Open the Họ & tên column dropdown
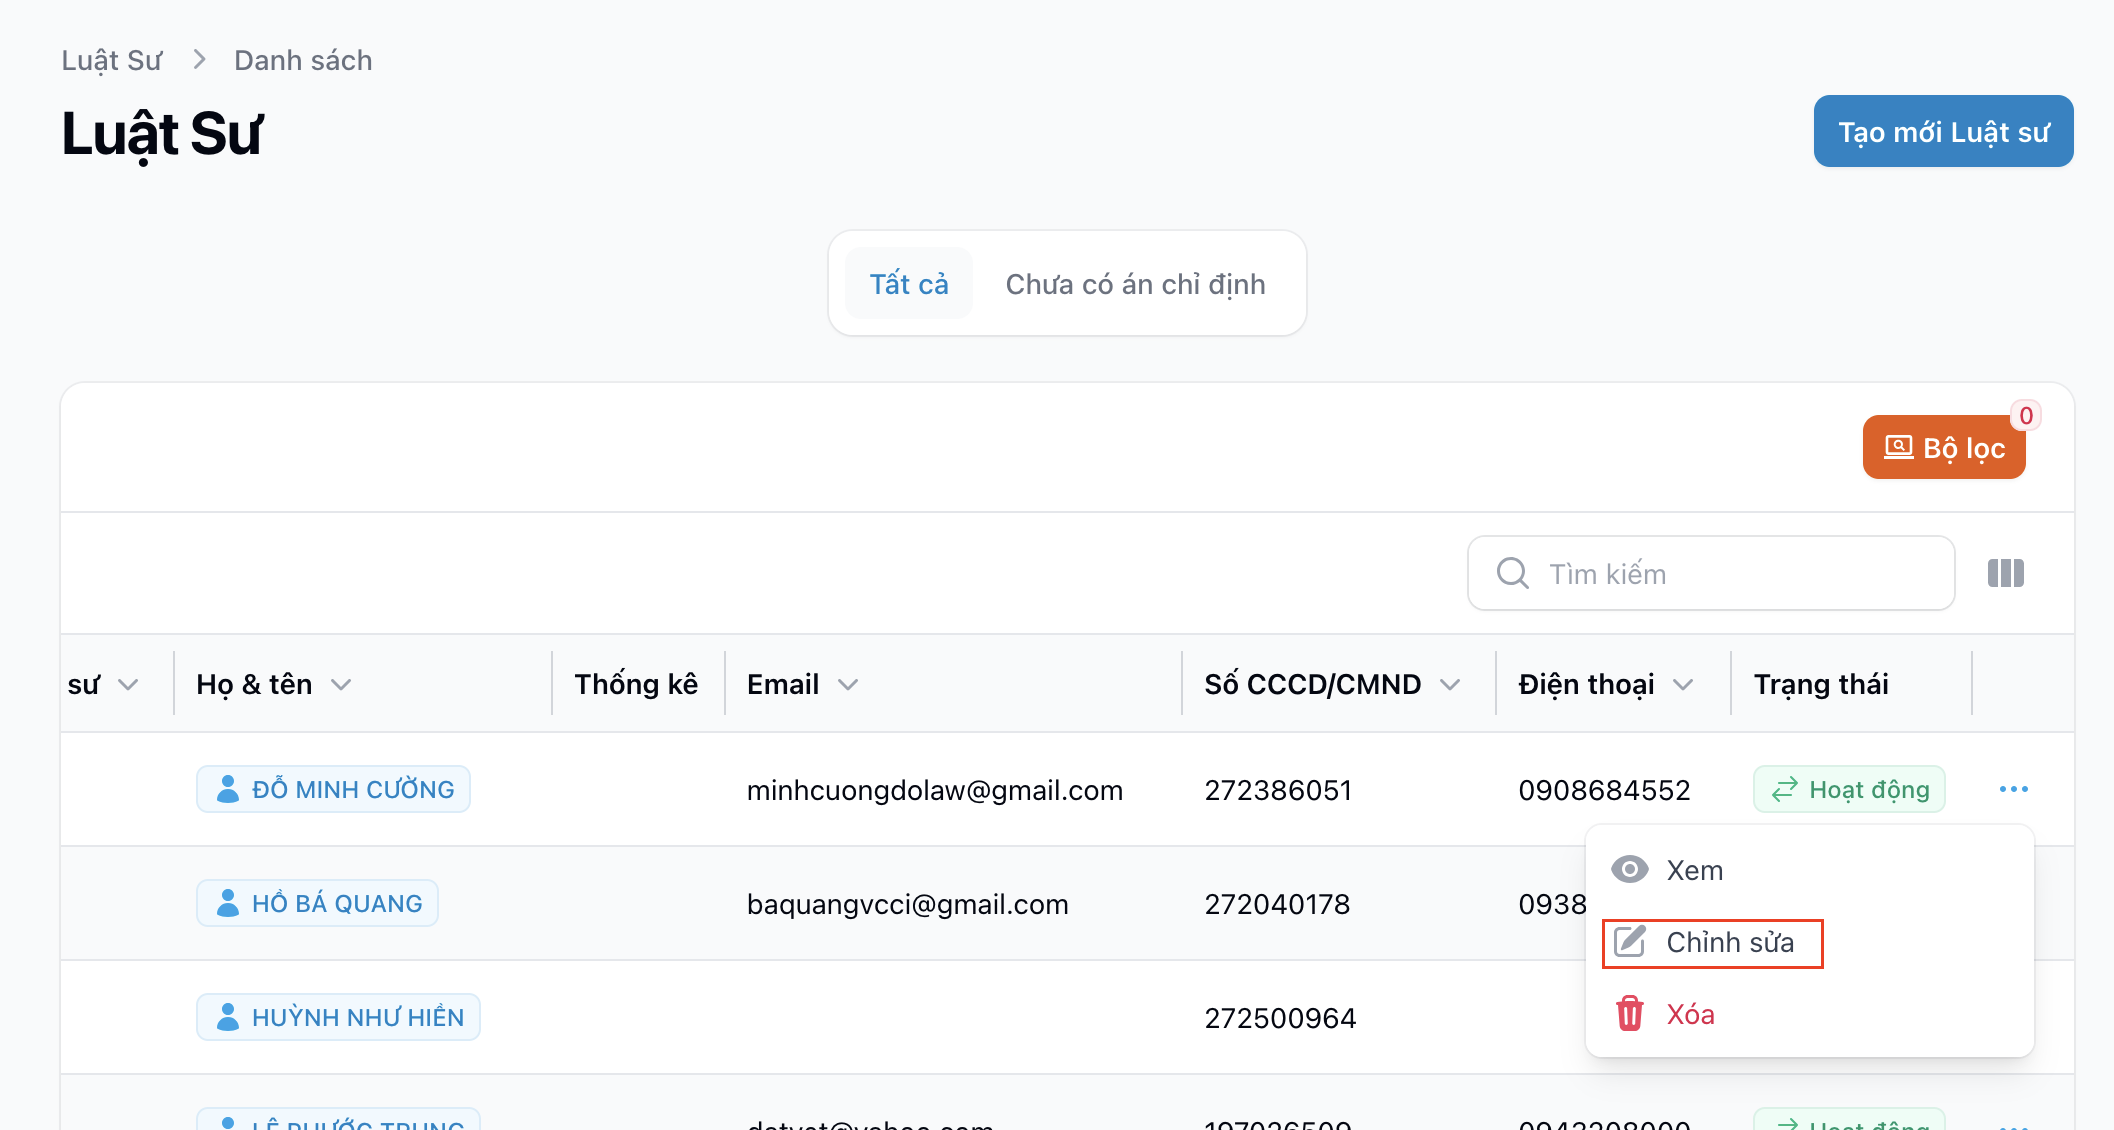Screen dimensions: 2114x1130 point(341,684)
